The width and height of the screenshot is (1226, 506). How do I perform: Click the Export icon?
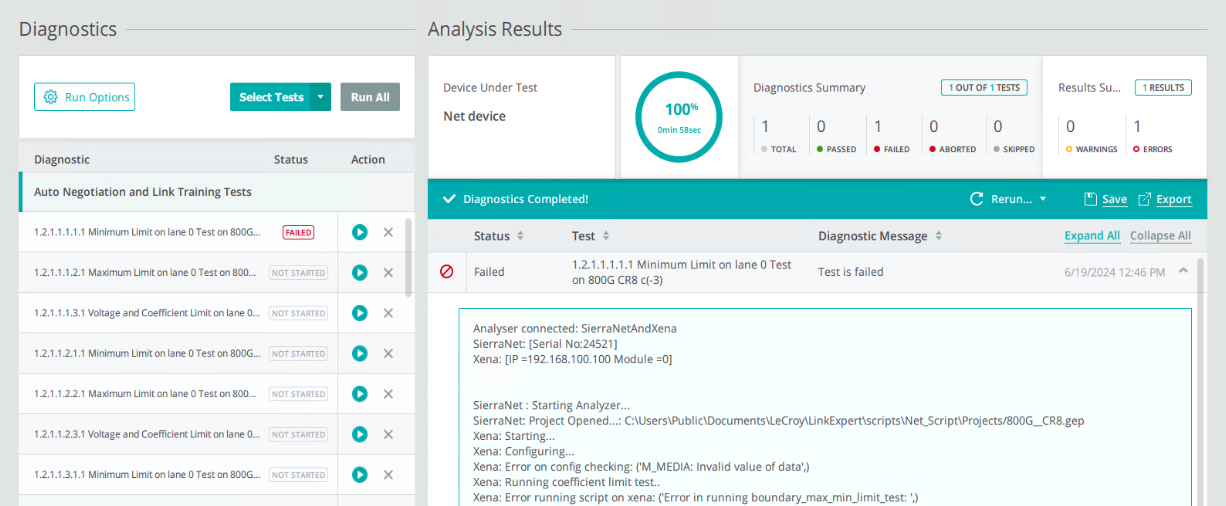1145,199
